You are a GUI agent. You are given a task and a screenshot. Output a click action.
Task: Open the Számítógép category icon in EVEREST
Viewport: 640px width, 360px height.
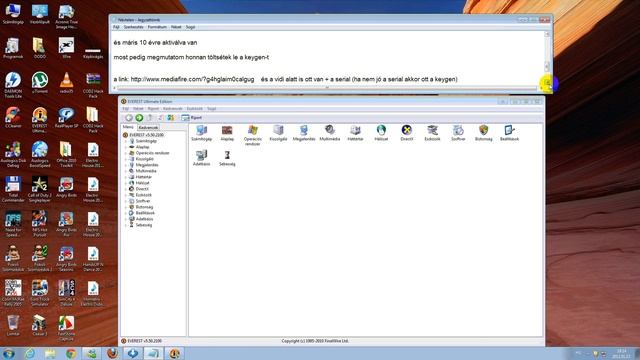202,133
